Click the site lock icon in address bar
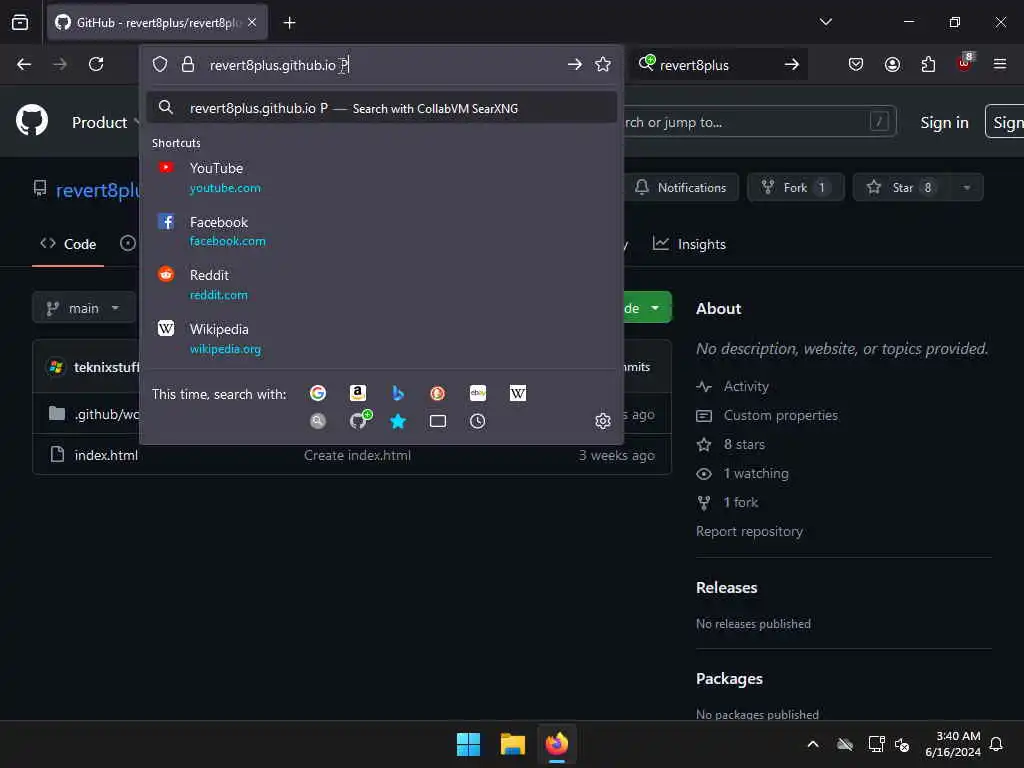This screenshot has height=768, width=1024. click(x=188, y=64)
